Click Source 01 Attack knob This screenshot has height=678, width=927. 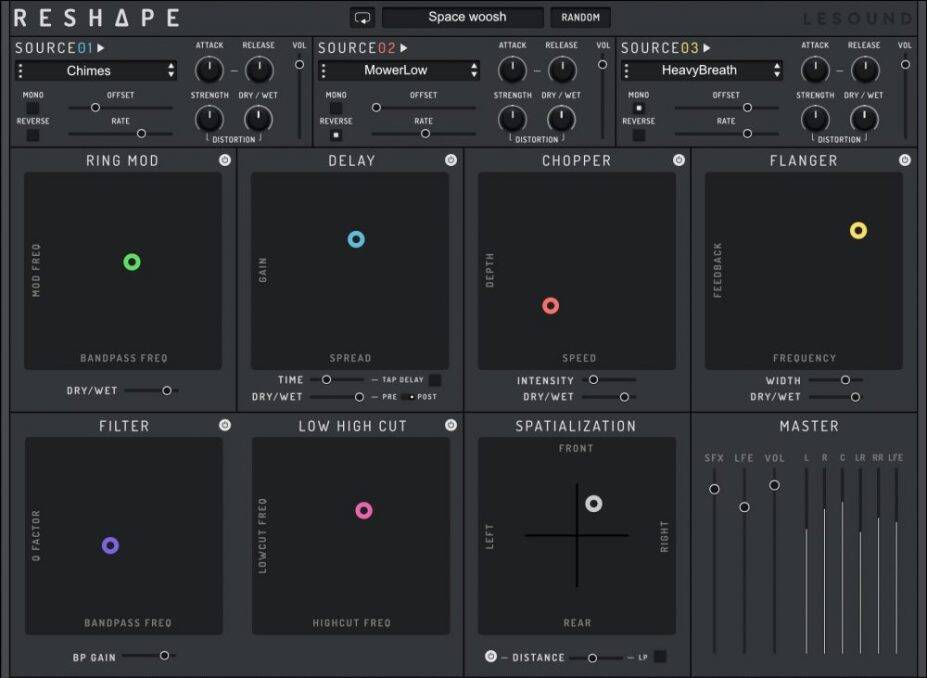click(209, 70)
